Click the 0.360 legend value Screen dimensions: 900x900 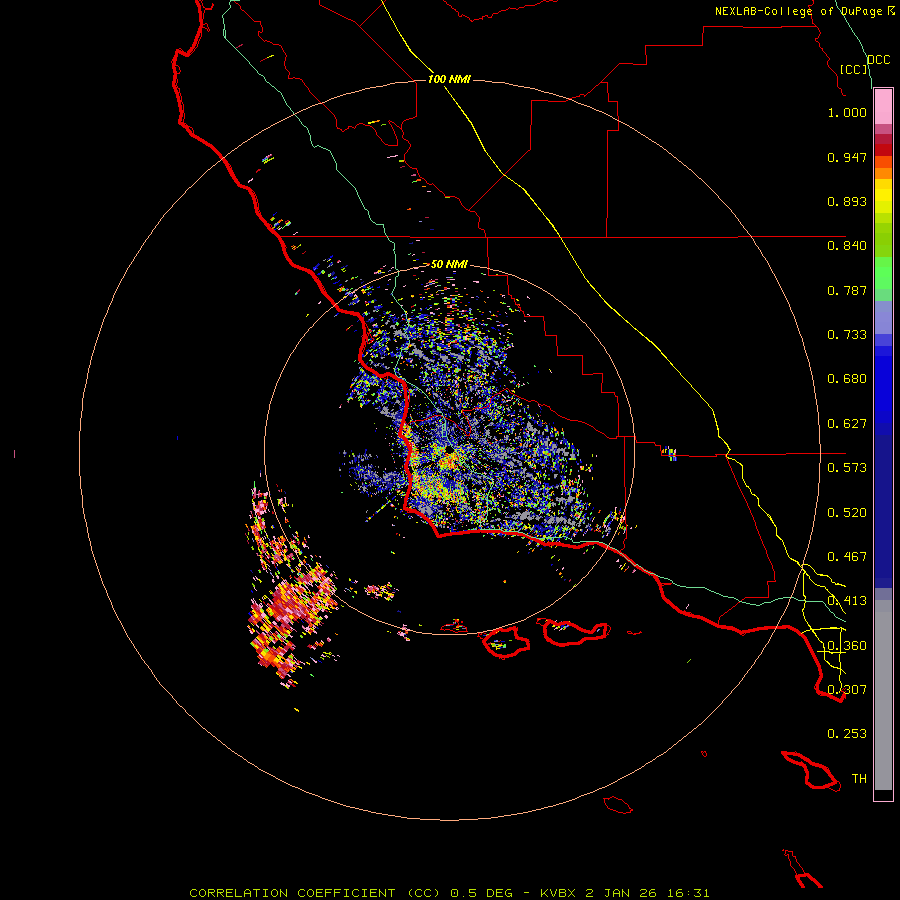[x=847, y=646]
